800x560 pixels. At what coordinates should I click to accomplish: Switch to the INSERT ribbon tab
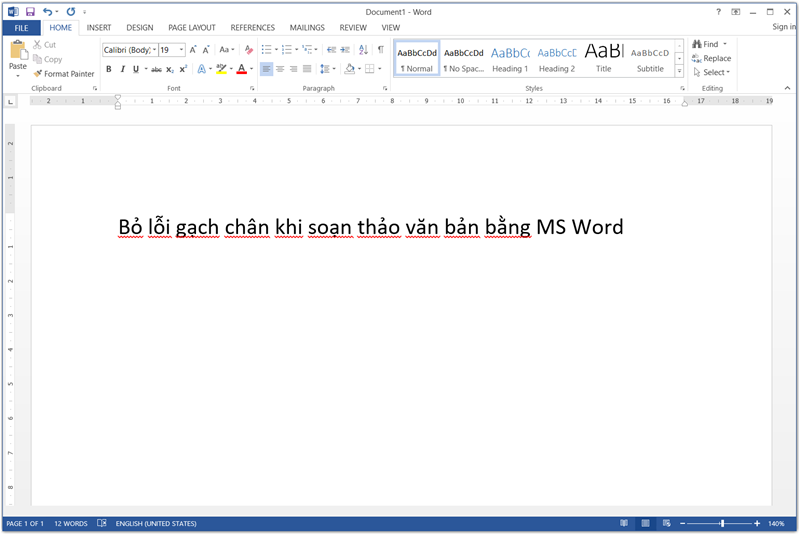pos(99,27)
